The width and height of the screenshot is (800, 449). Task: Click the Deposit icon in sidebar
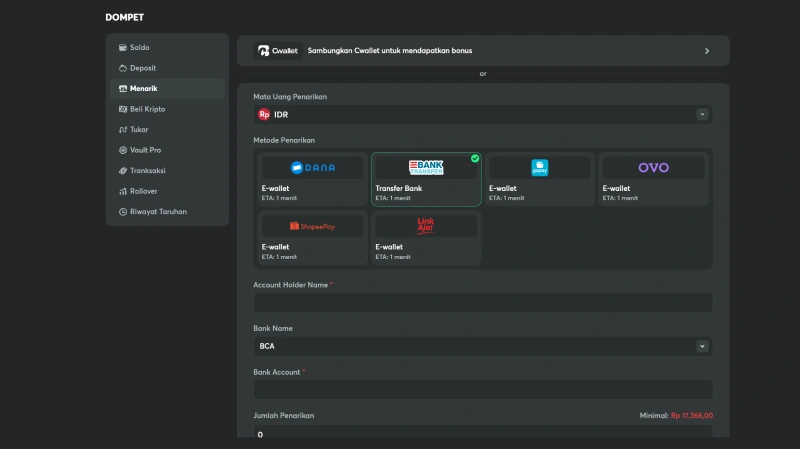(x=122, y=68)
